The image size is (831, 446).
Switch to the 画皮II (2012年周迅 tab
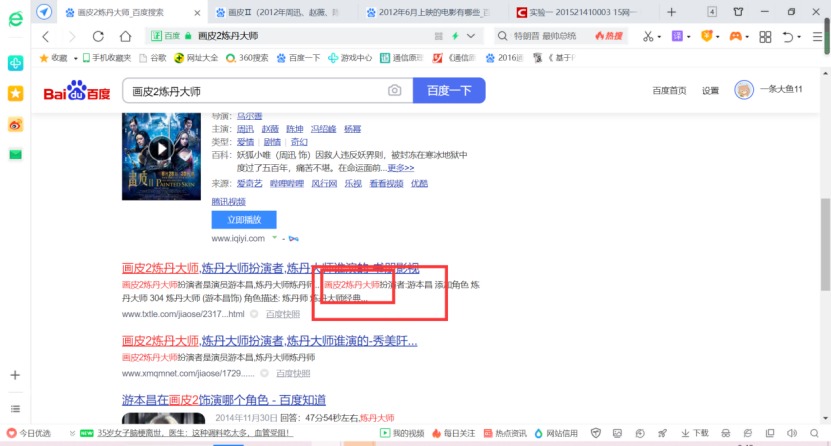(284, 12)
